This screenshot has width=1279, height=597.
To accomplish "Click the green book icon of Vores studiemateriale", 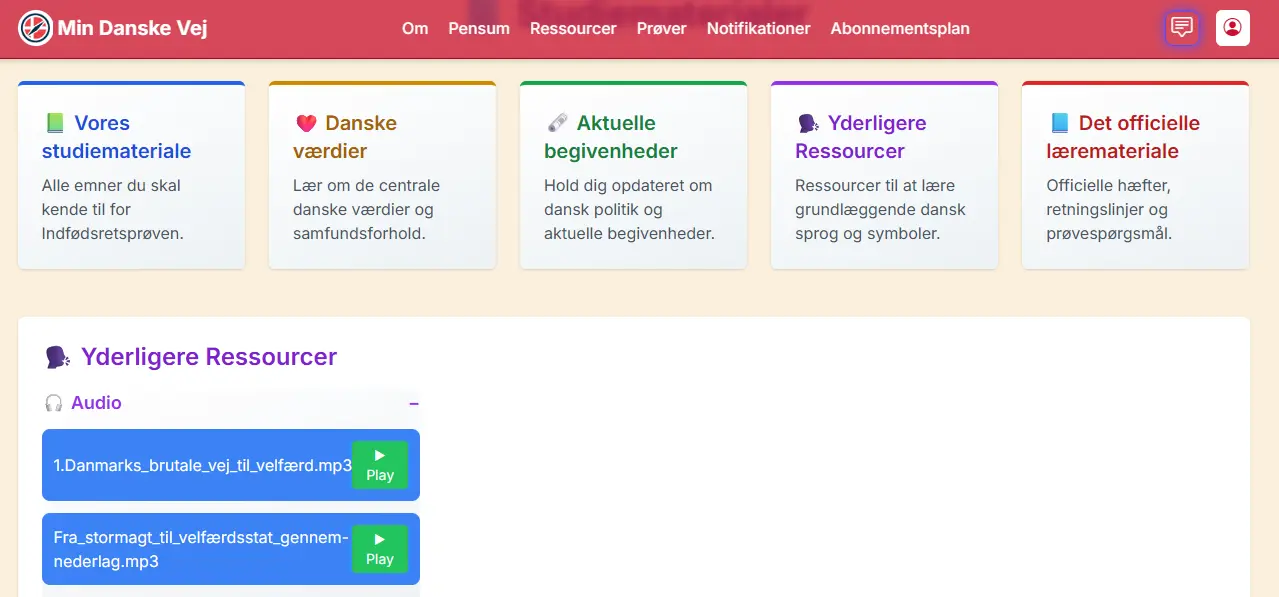I will (54, 124).
